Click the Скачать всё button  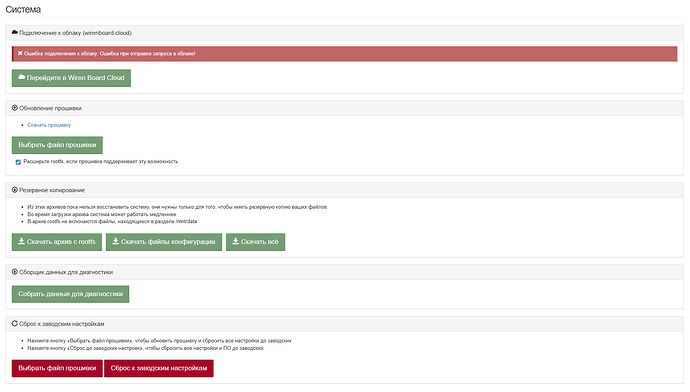256,242
